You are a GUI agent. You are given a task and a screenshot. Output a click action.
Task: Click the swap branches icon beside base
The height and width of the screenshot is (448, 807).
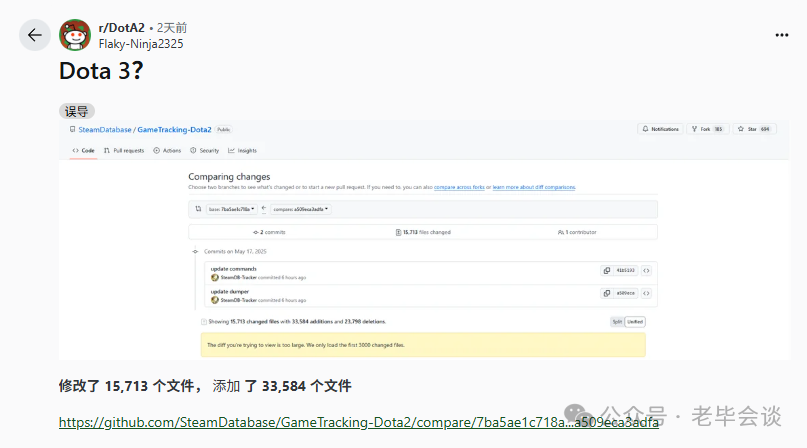(x=198, y=209)
